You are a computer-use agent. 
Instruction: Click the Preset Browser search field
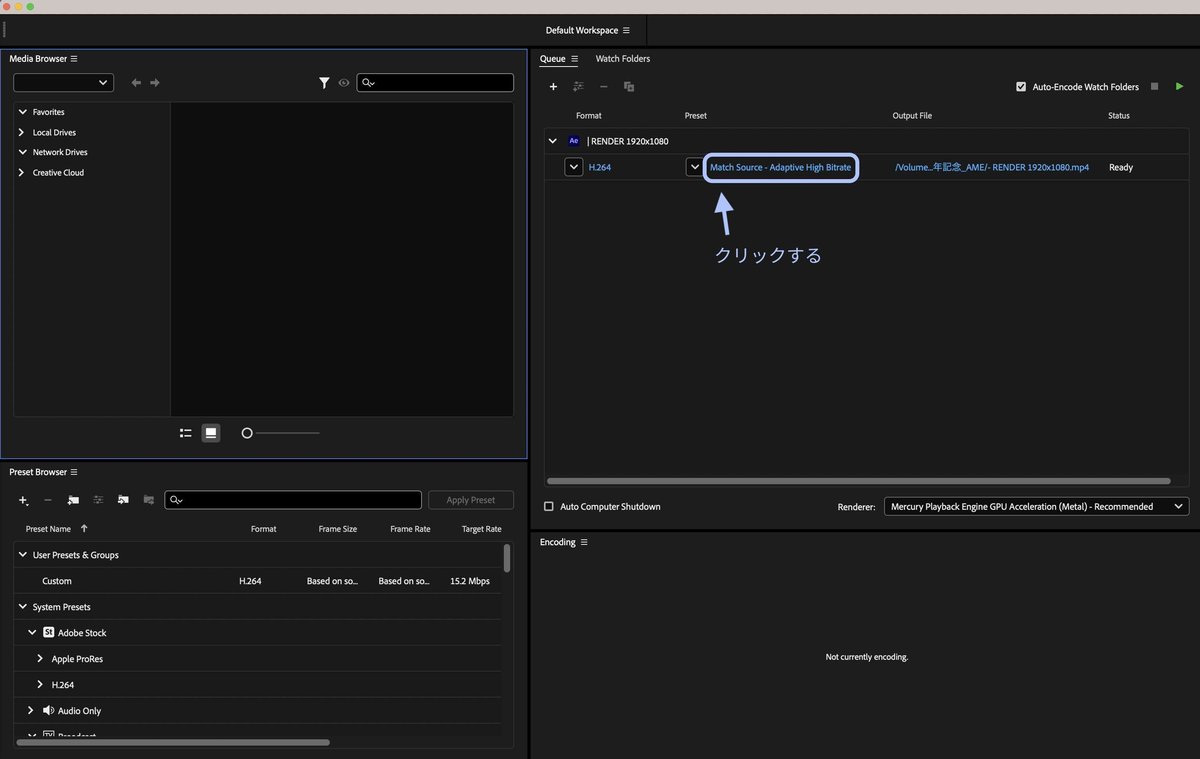292,499
